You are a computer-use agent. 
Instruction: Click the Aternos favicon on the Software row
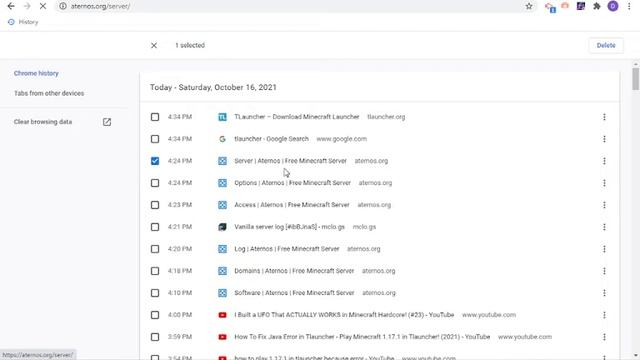222,293
